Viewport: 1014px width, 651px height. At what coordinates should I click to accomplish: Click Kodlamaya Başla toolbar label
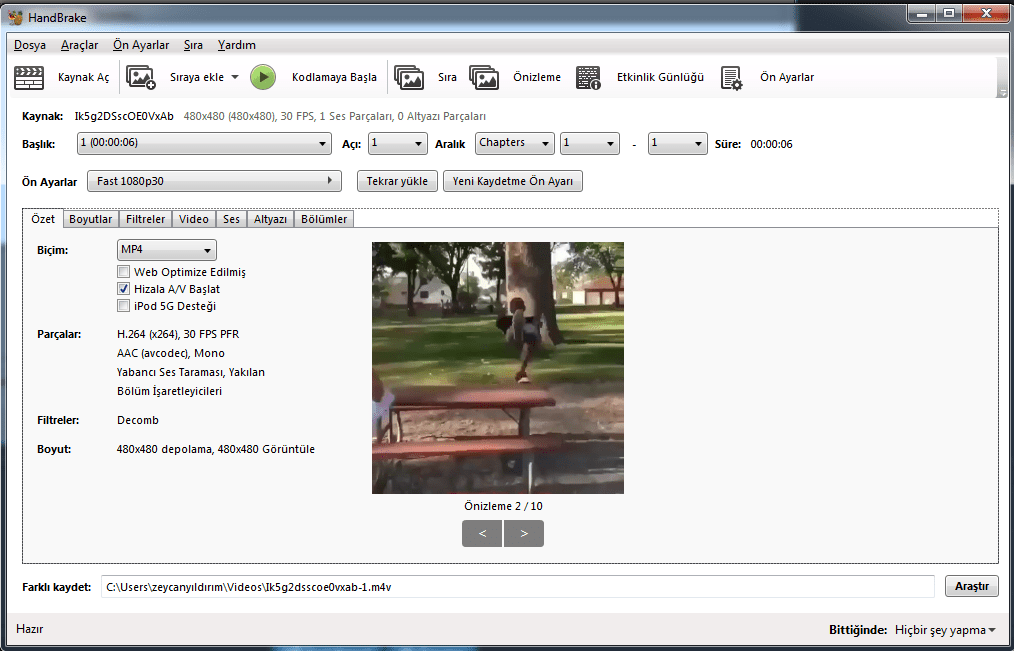coord(334,78)
